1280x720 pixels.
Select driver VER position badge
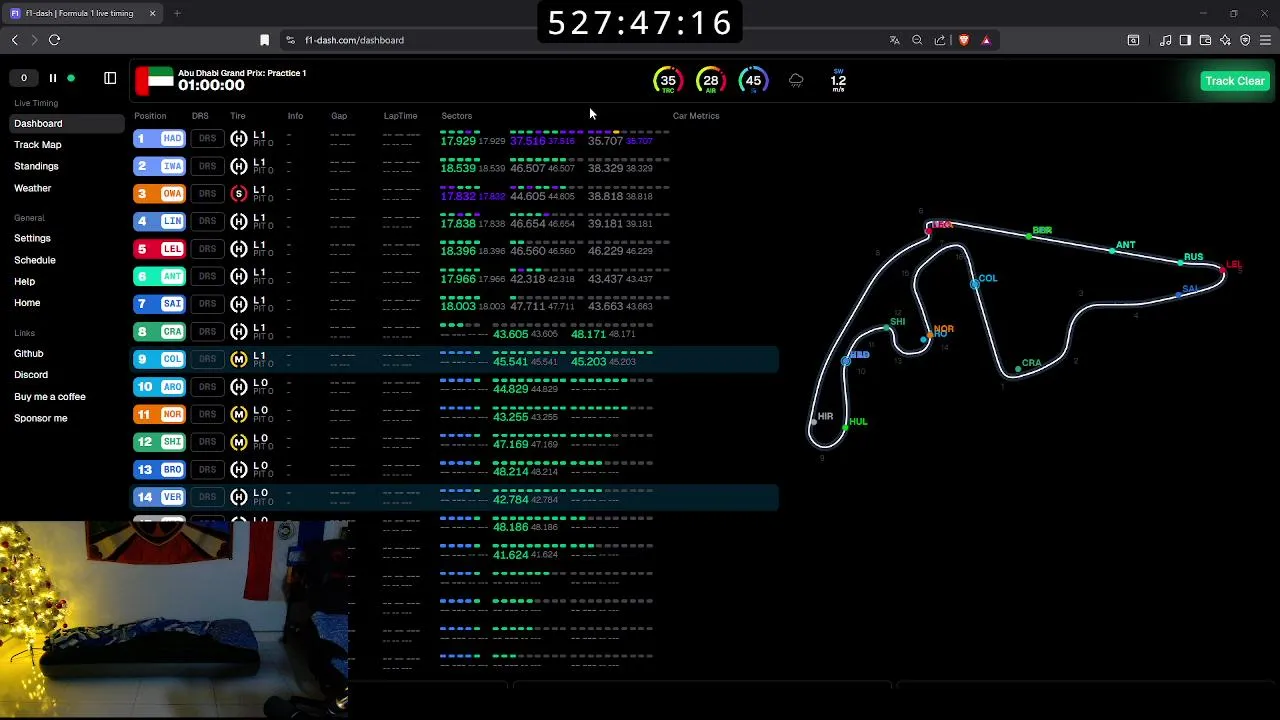click(x=160, y=497)
